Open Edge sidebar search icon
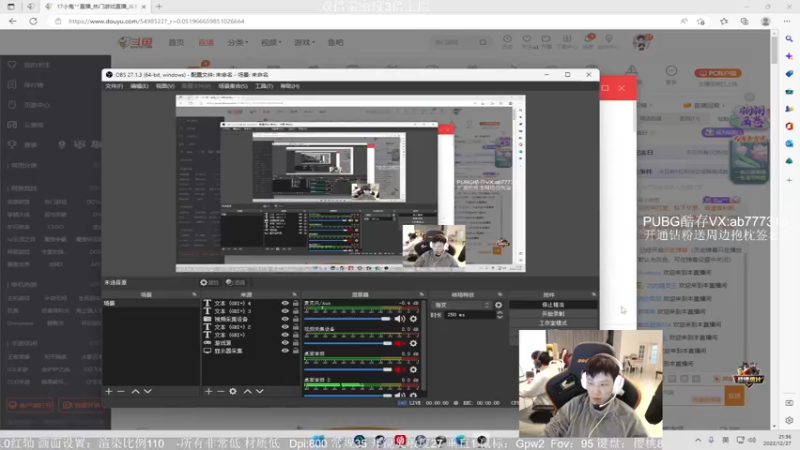 click(x=789, y=39)
